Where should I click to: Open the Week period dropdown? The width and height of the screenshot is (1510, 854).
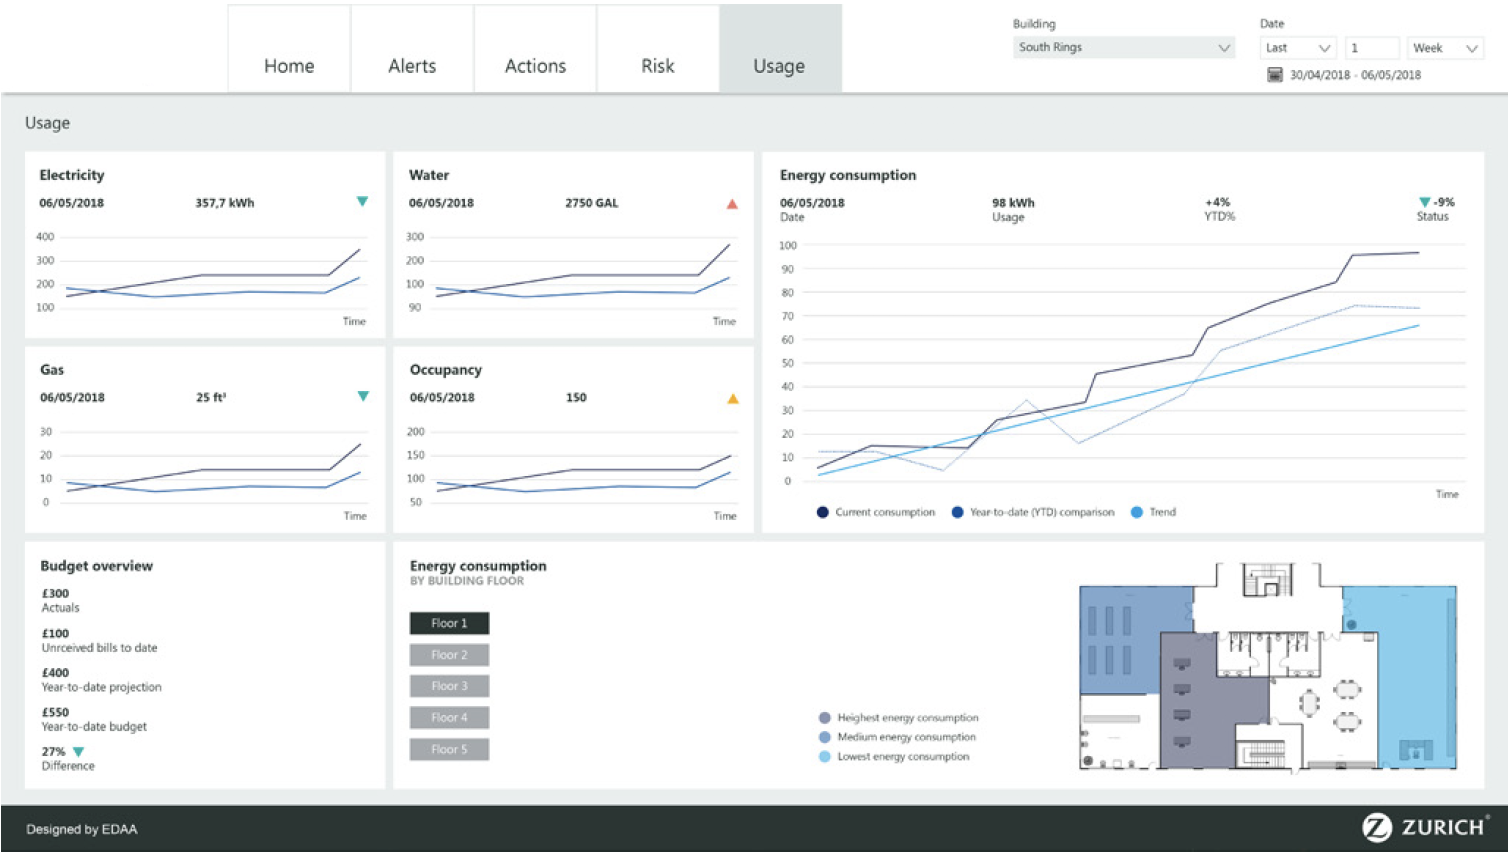click(1444, 48)
